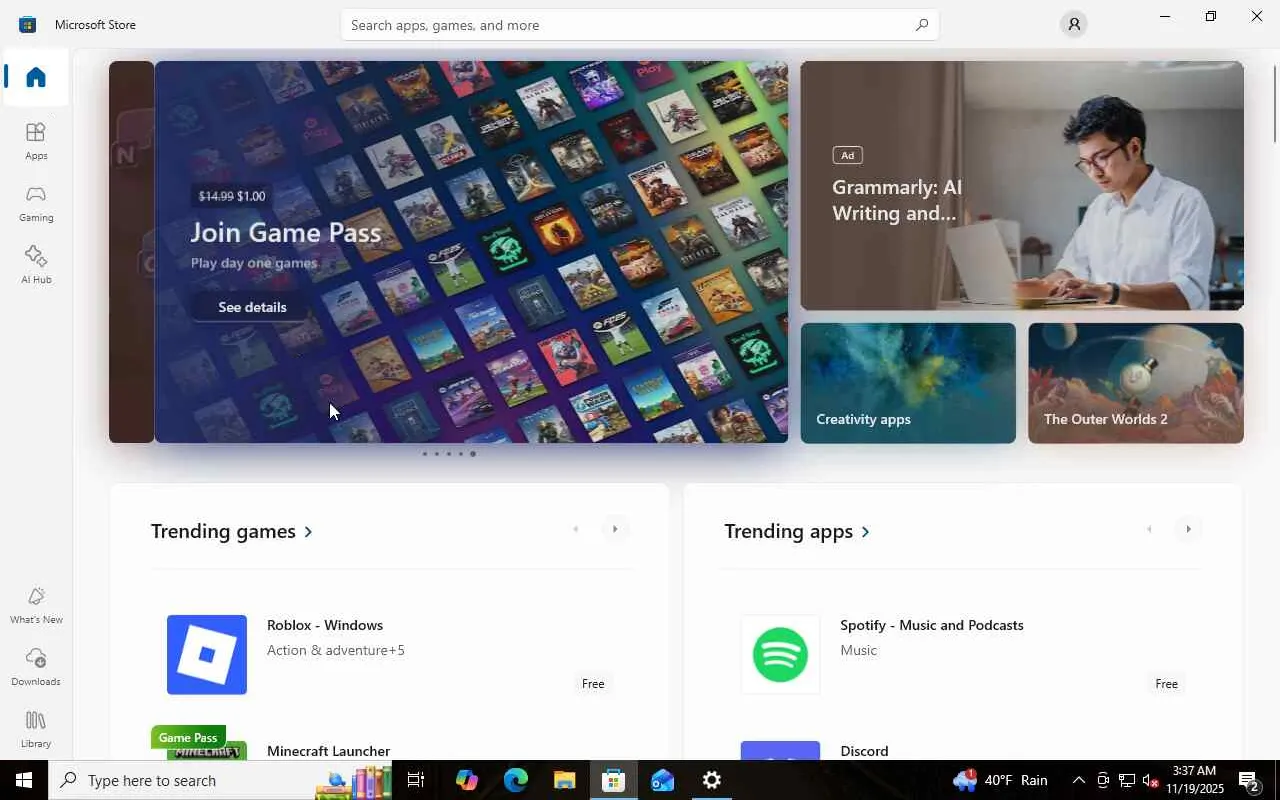The width and height of the screenshot is (1280, 800).
Task: Select the first dot of the banner carousel
Action: 425,454
